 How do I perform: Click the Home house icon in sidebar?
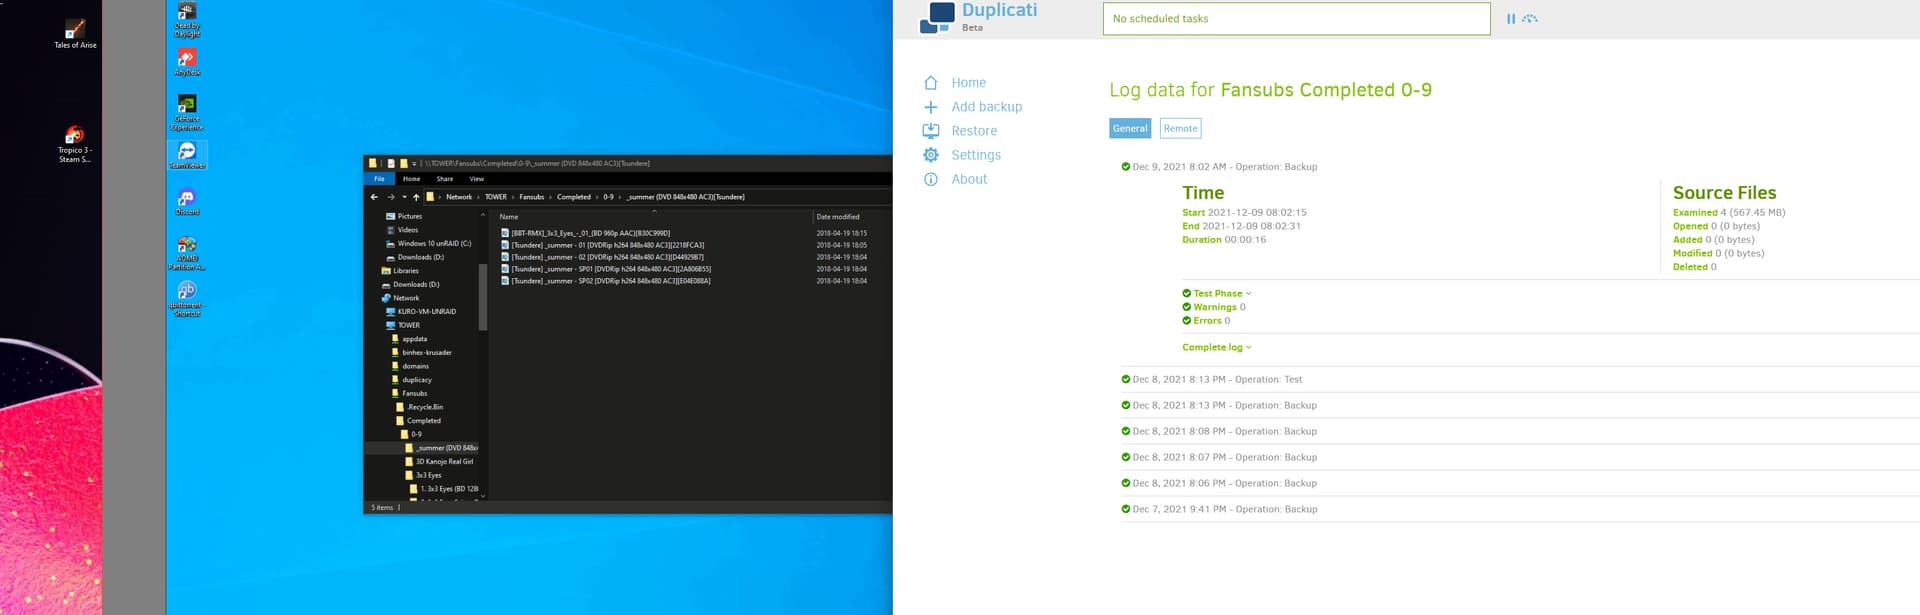pyautogui.click(x=931, y=83)
